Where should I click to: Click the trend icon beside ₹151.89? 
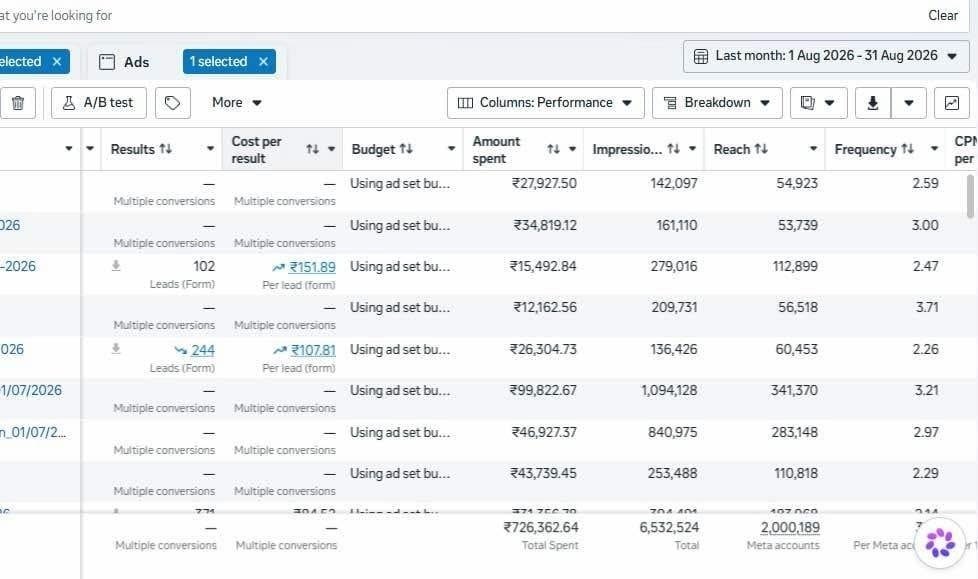(278, 268)
